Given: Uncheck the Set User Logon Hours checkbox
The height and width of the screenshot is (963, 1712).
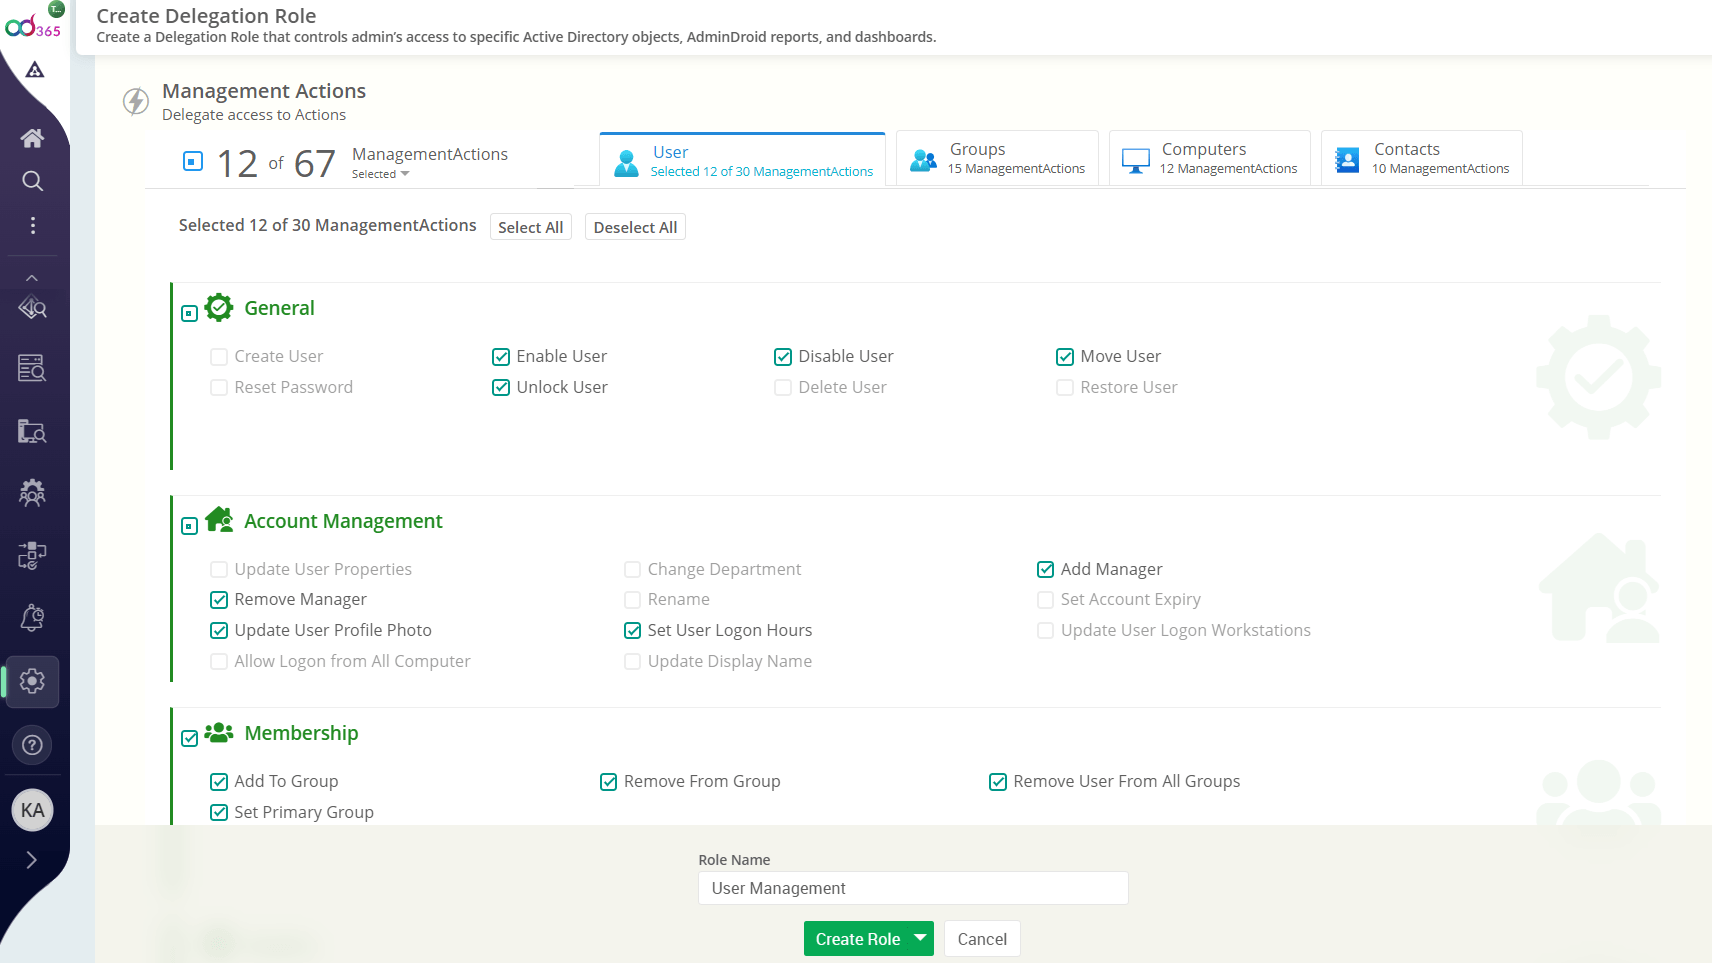Looking at the screenshot, I should point(632,631).
